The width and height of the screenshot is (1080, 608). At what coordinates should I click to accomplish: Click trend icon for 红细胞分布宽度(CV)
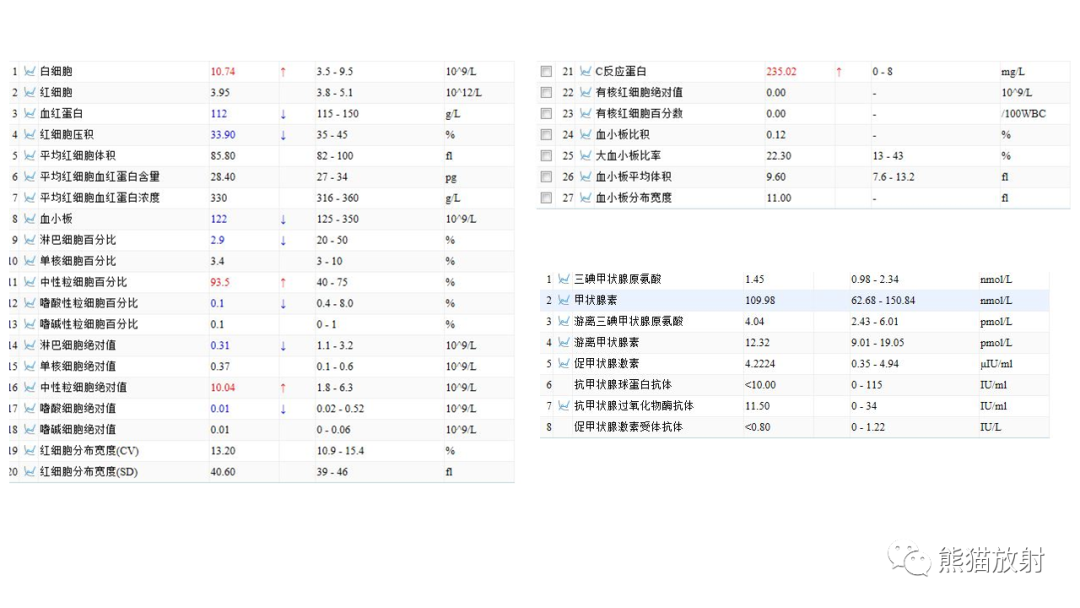click(30, 450)
